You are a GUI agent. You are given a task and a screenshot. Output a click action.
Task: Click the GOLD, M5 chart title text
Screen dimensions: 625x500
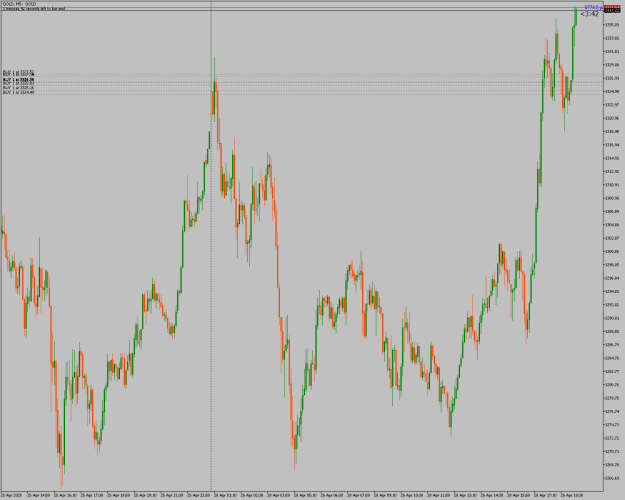point(20,4)
